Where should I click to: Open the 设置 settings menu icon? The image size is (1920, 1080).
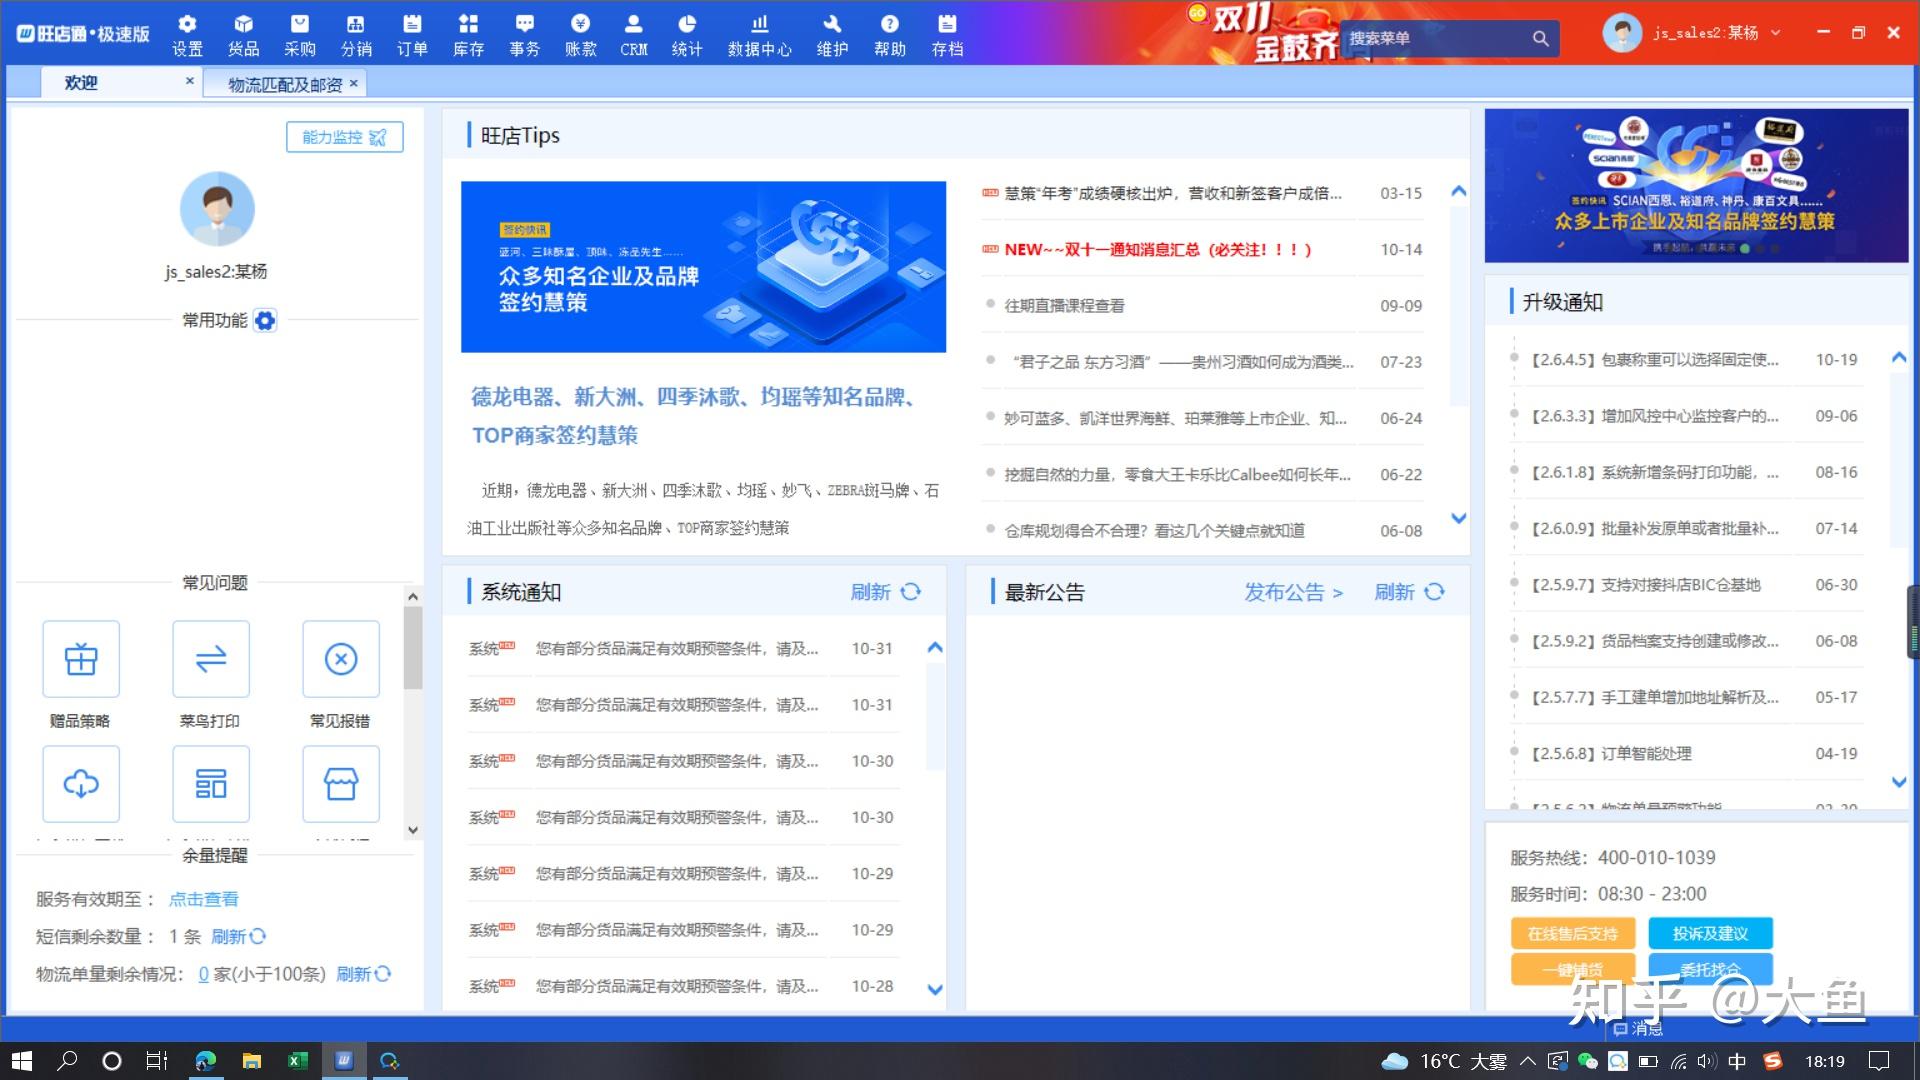coord(187,35)
